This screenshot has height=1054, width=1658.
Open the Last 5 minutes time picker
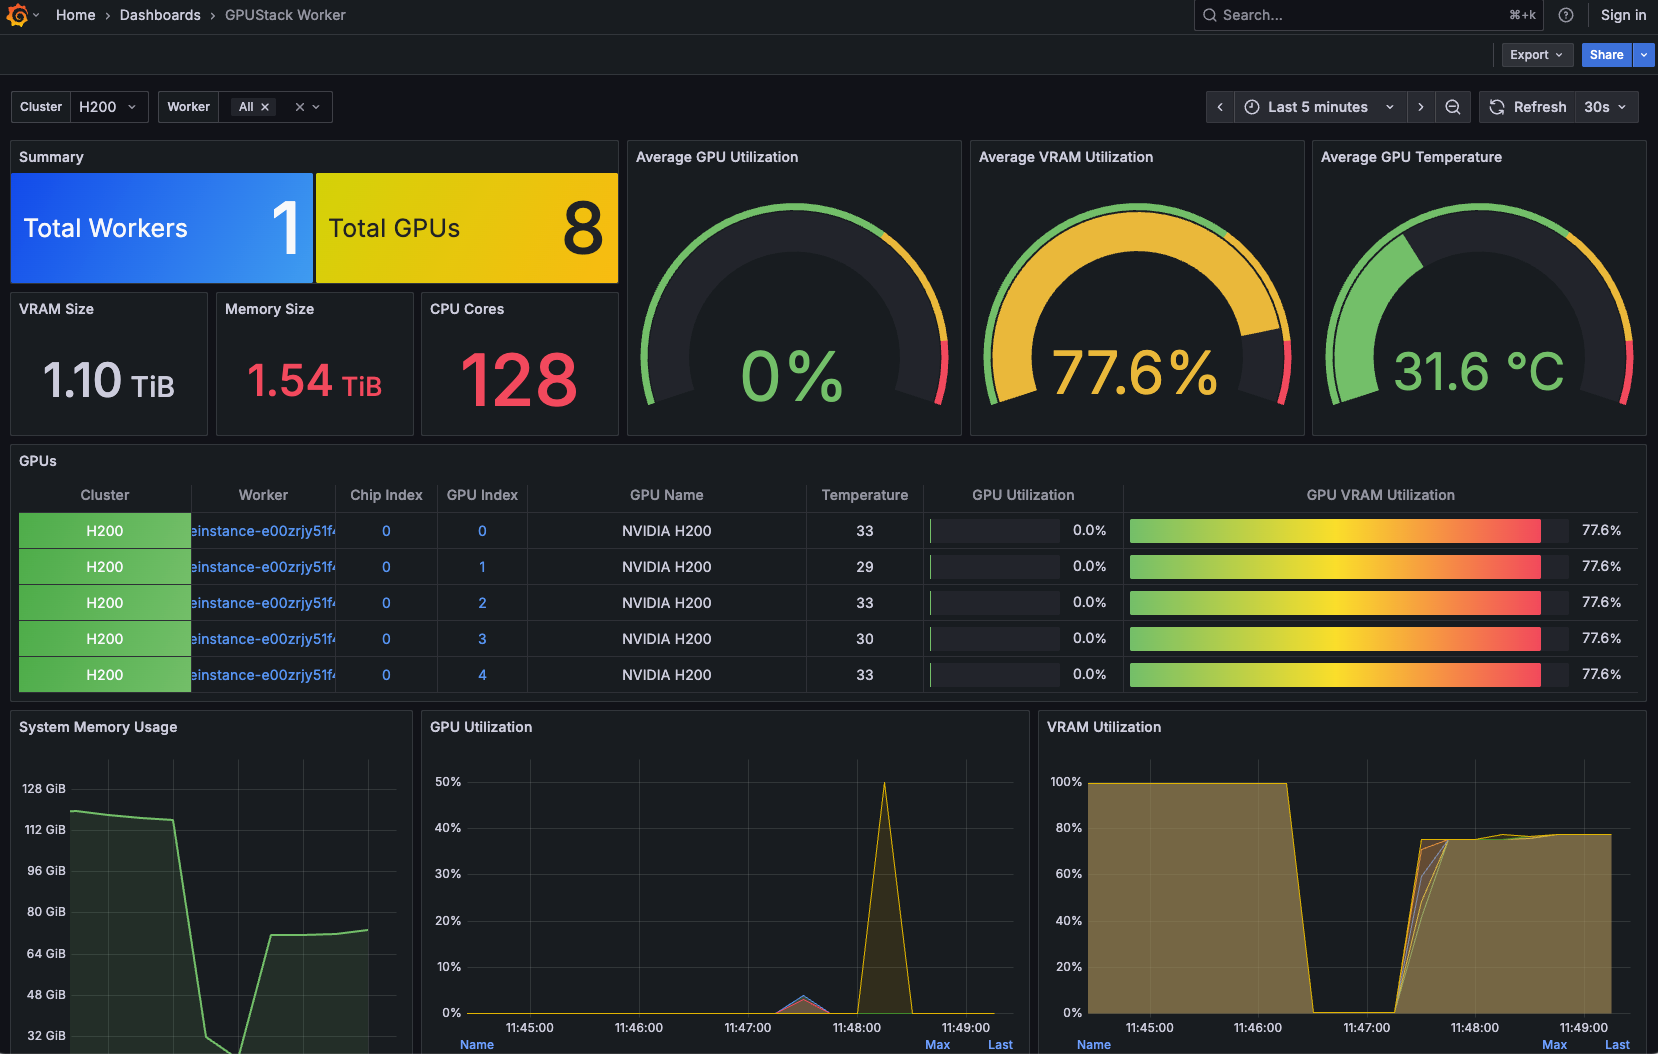(1319, 107)
